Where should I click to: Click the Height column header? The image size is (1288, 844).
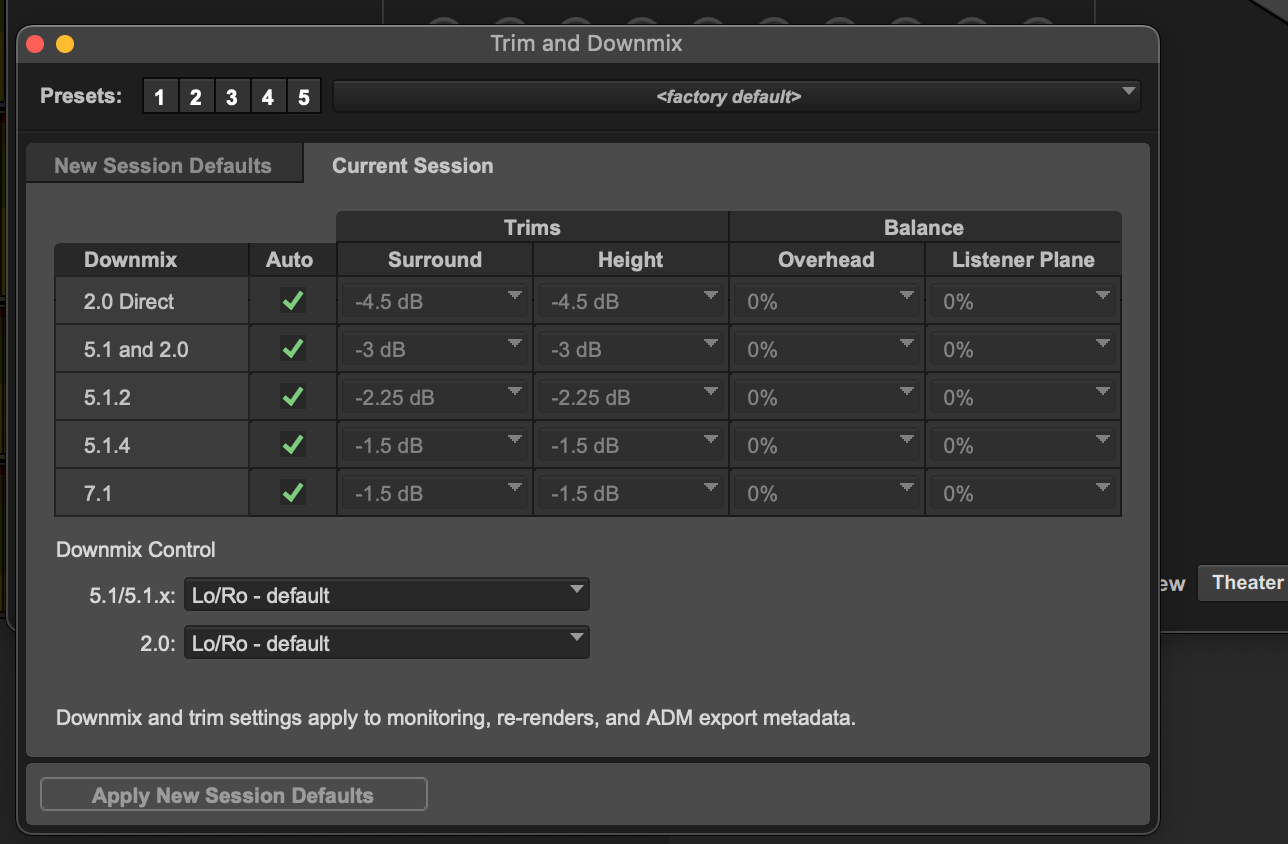point(631,260)
